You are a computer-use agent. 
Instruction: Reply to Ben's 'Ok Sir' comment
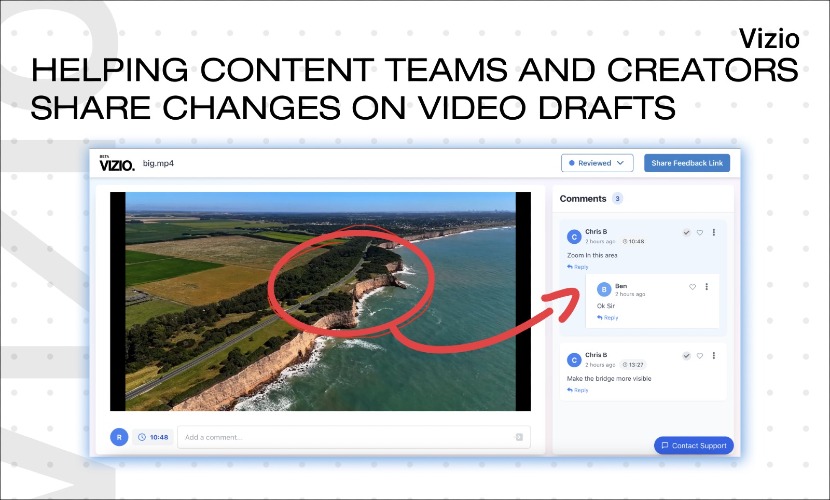pyautogui.click(x=608, y=318)
